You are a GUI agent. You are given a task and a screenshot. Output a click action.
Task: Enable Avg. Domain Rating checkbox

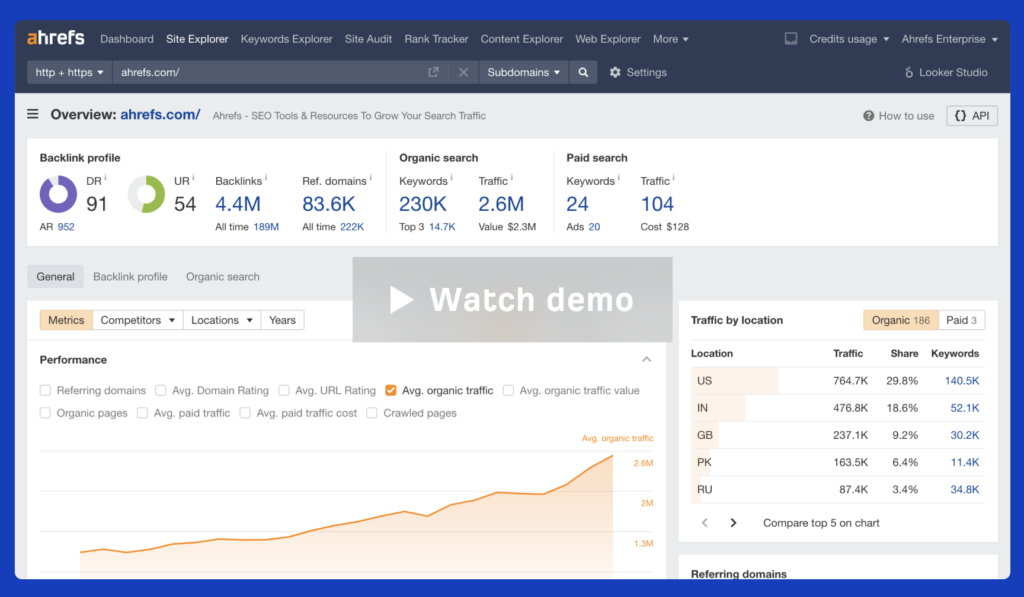click(x=161, y=391)
